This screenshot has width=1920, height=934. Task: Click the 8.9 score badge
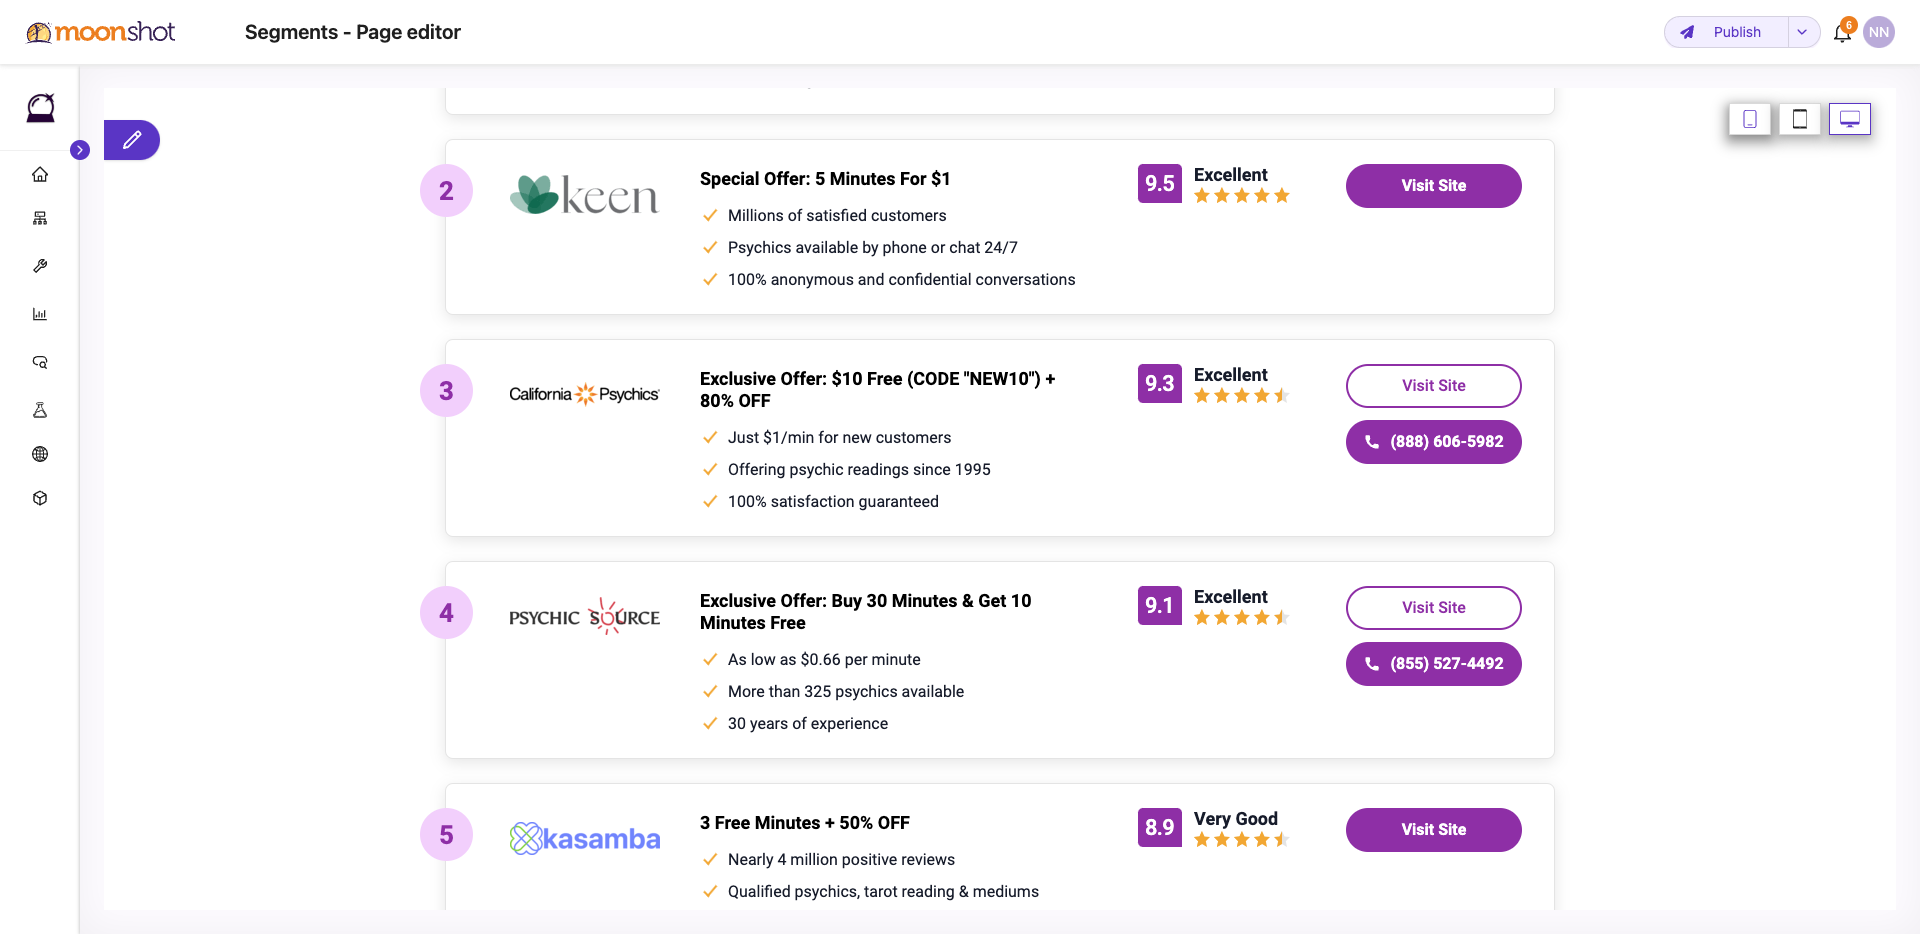1160,828
